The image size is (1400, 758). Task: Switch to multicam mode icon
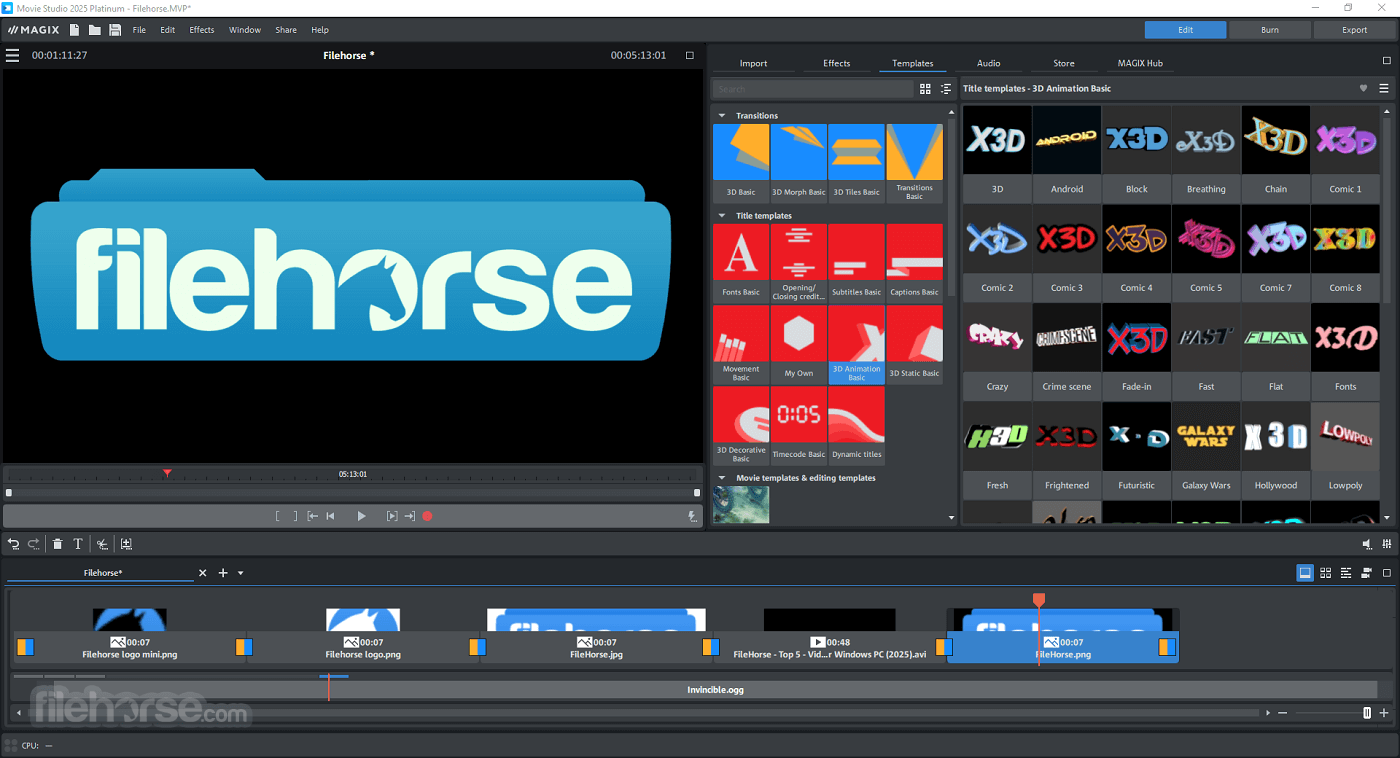1366,573
